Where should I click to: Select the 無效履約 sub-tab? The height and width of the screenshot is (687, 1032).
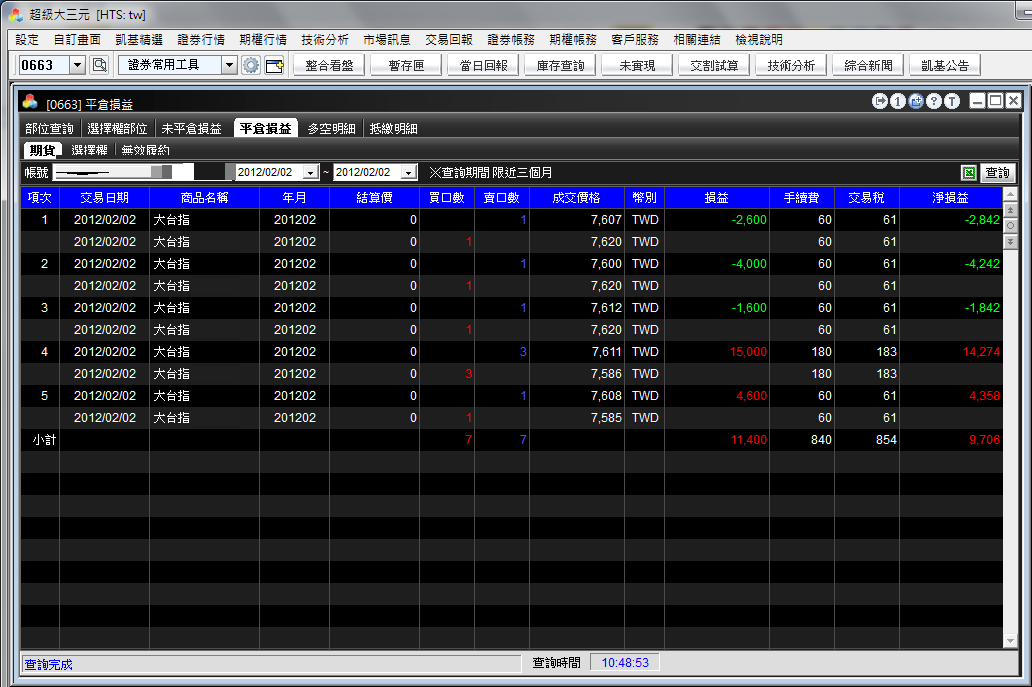point(145,150)
